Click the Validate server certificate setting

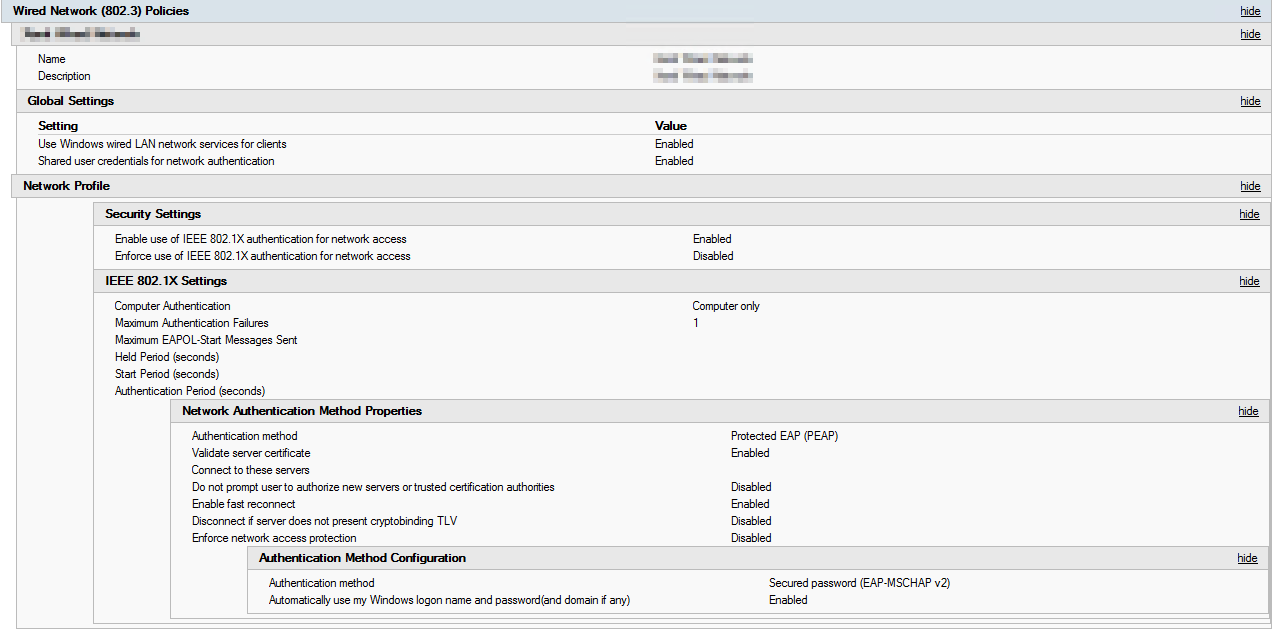[x=251, y=453]
